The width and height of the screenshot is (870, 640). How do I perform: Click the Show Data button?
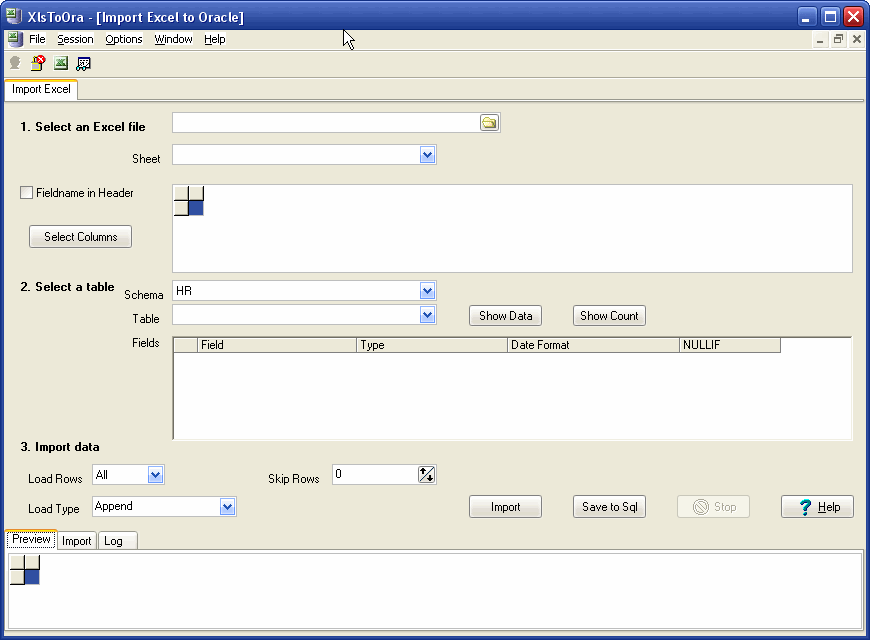pyautogui.click(x=505, y=316)
